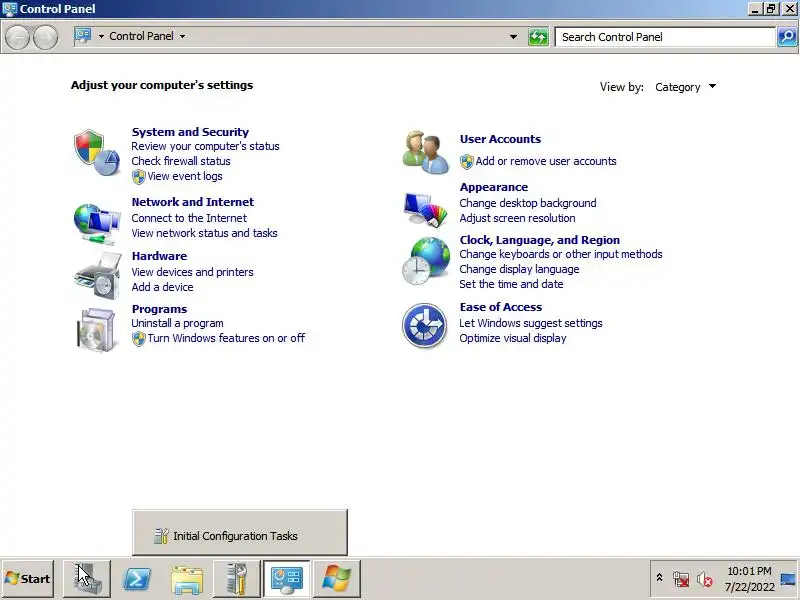The image size is (800, 600).
Task: Open the Programs category
Action: pyautogui.click(x=159, y=309)
